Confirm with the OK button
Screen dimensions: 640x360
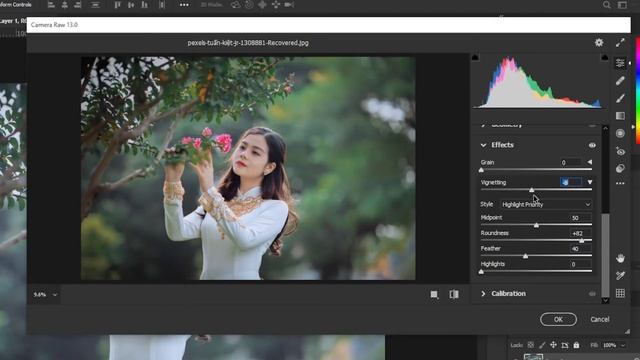click(558, 319)
